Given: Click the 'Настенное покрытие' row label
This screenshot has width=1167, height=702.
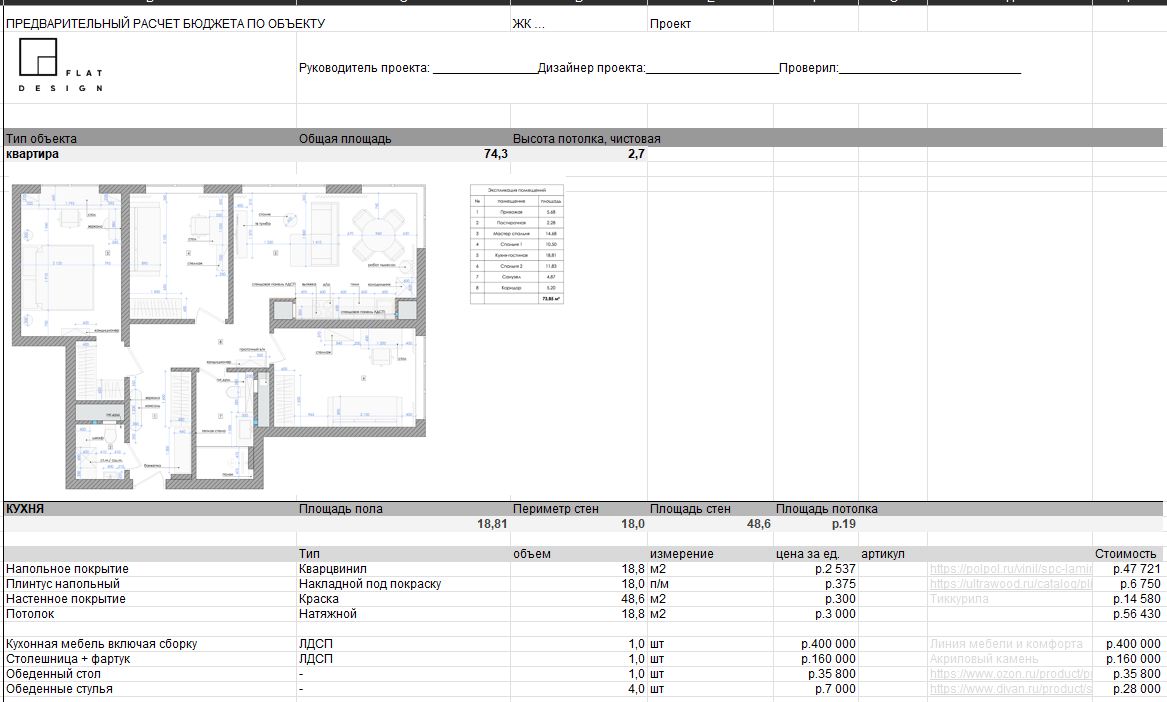Looking at the screenshot, I should pos(65,599).
